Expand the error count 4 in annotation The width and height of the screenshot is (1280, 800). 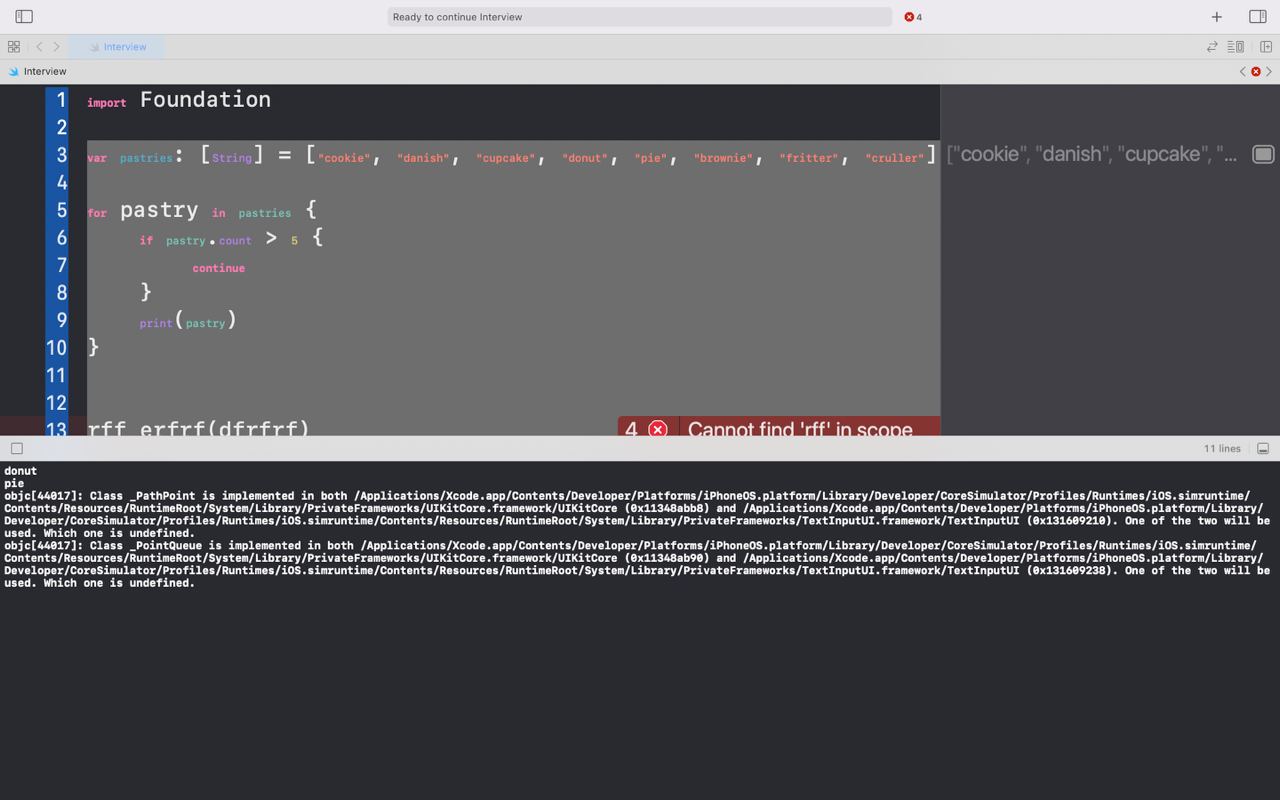coord(631,429)
